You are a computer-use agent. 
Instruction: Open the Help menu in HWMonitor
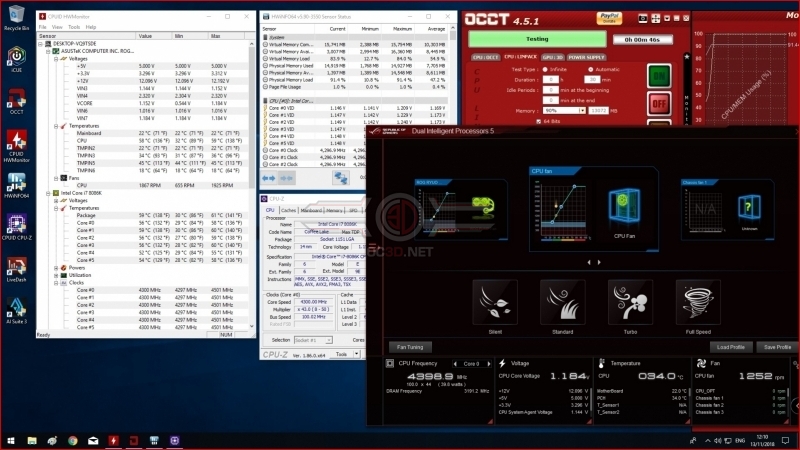(x=91, y=27)
